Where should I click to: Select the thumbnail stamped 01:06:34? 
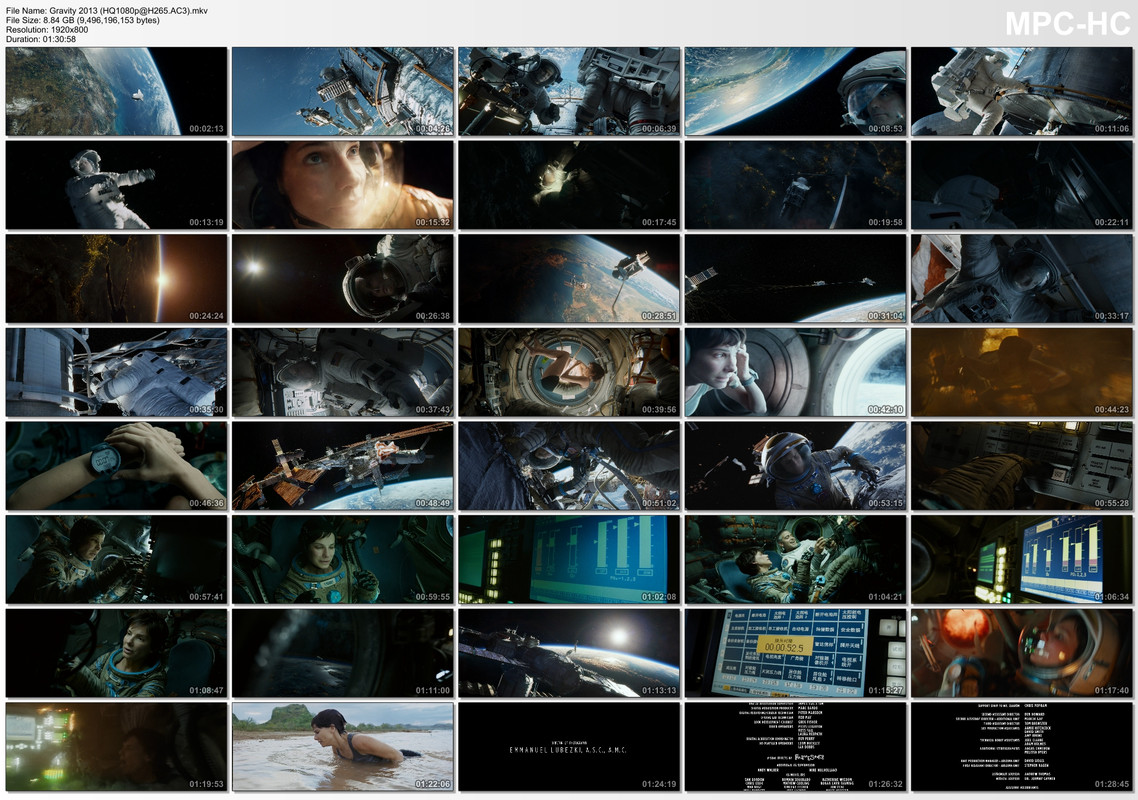coord(1022,560)
